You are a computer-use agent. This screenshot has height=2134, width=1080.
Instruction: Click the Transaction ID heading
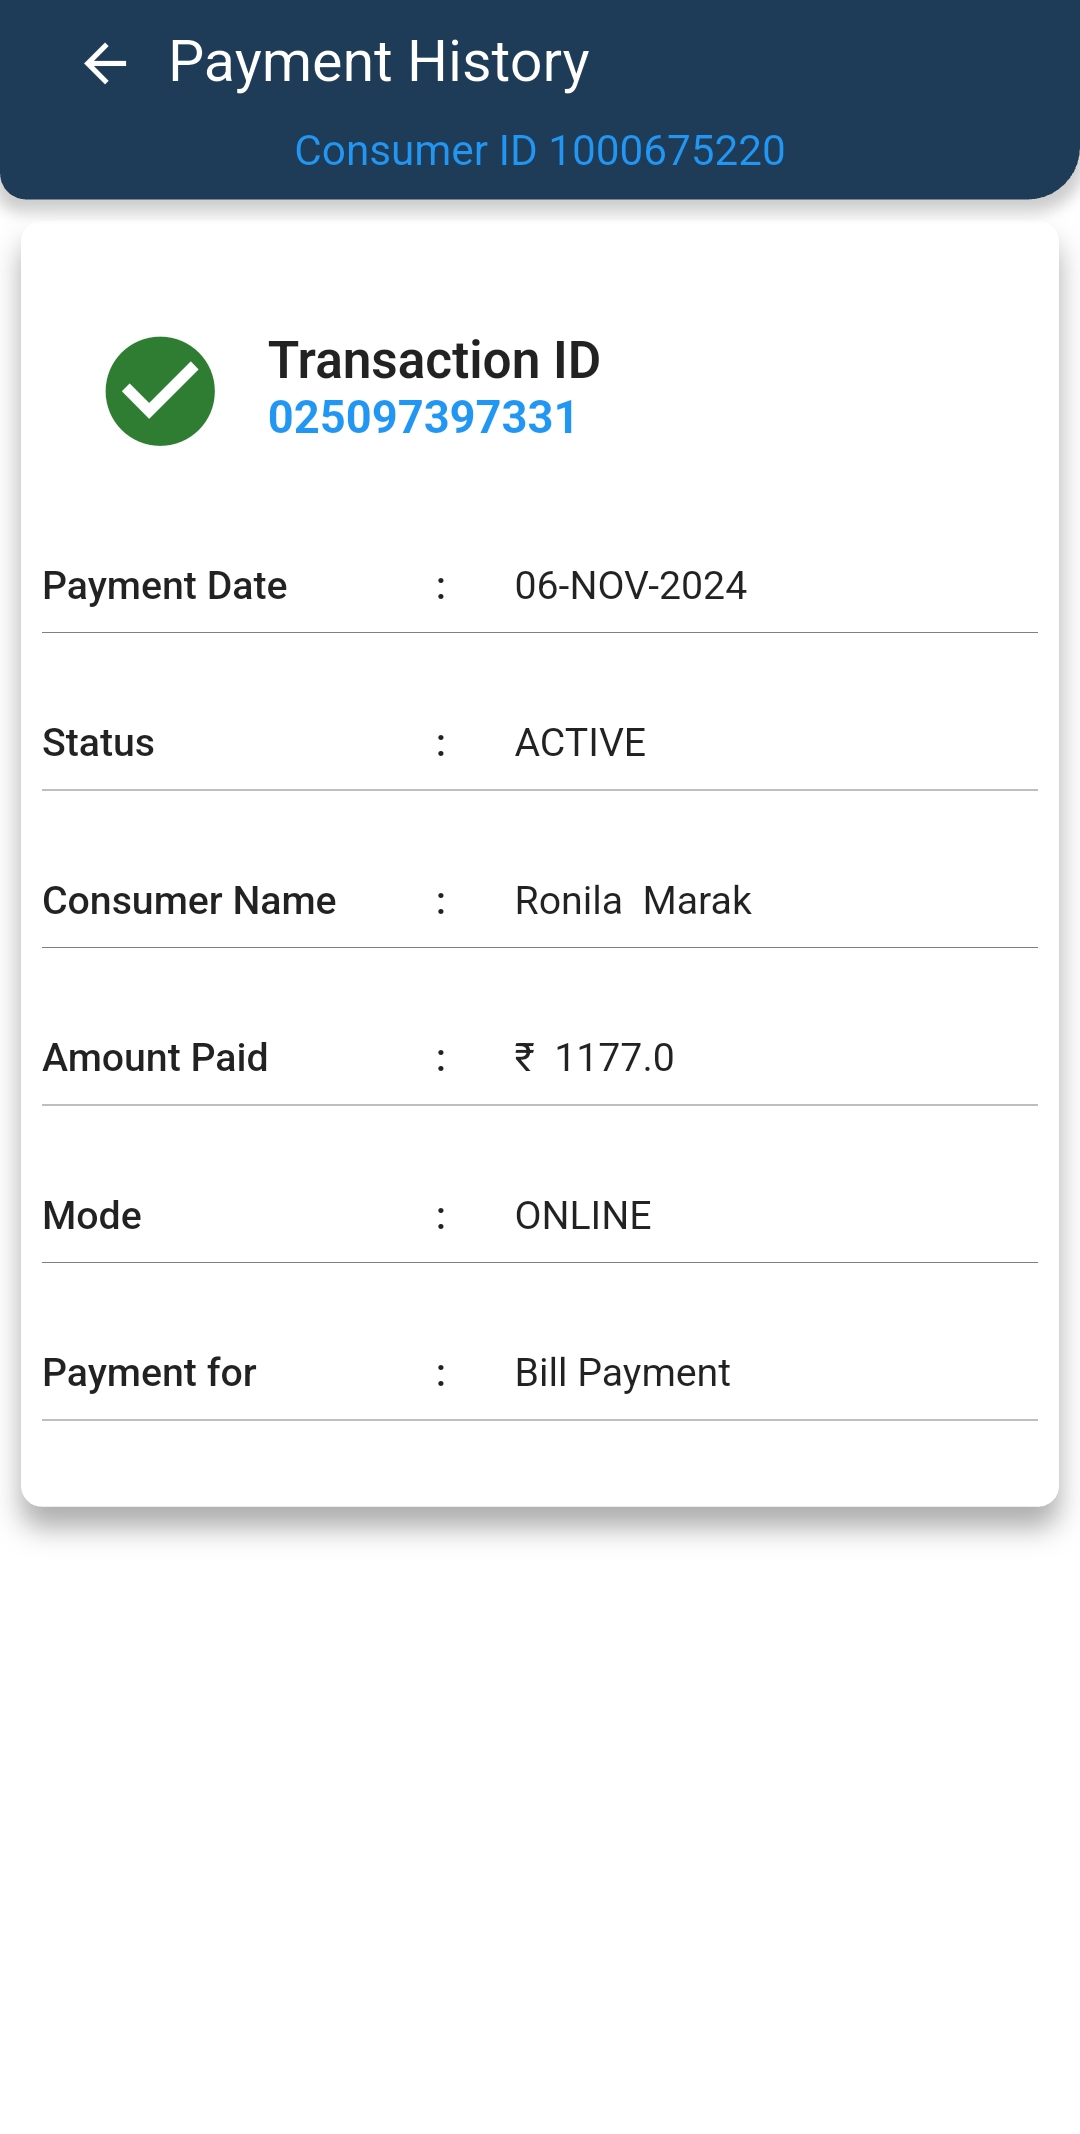tap(434, 360)
